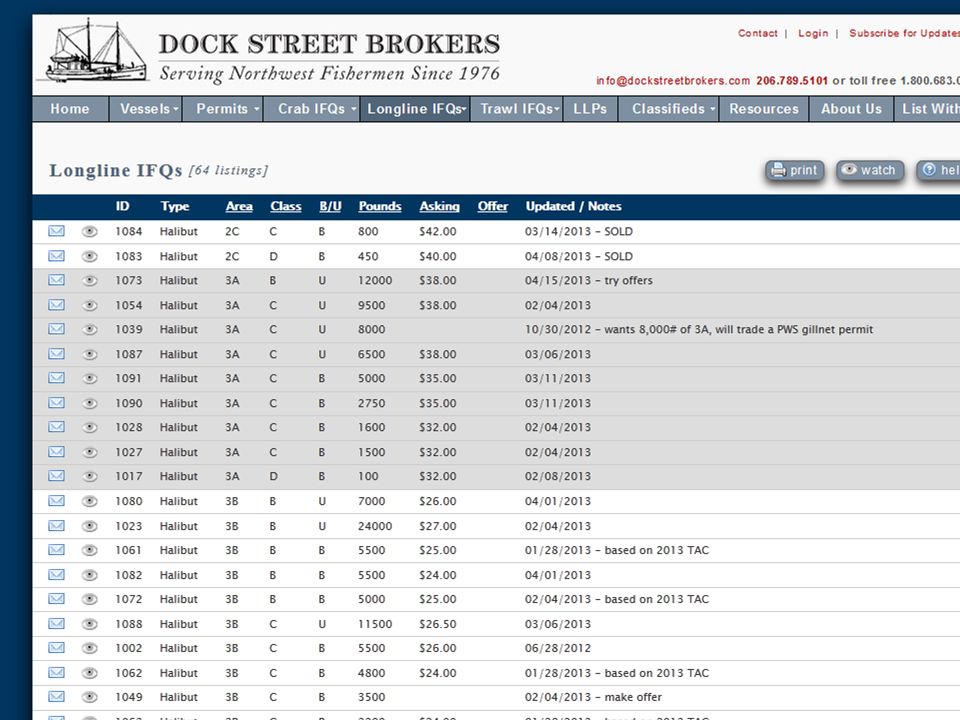Expand the Classifieds dropdown menu

669,109
